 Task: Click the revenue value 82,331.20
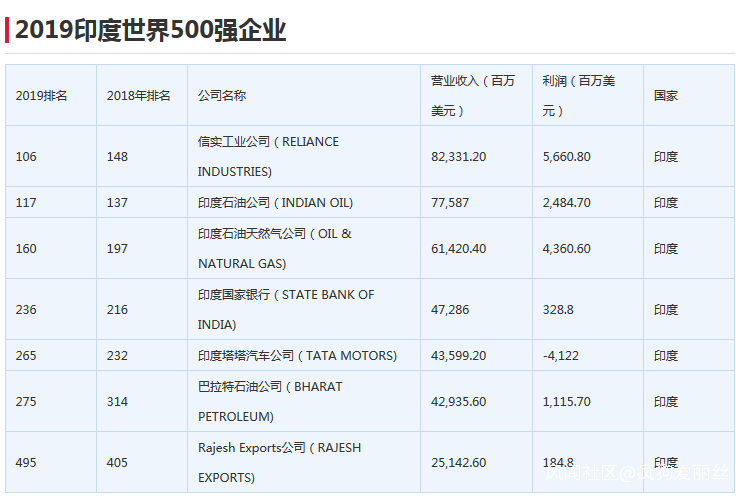458,156
